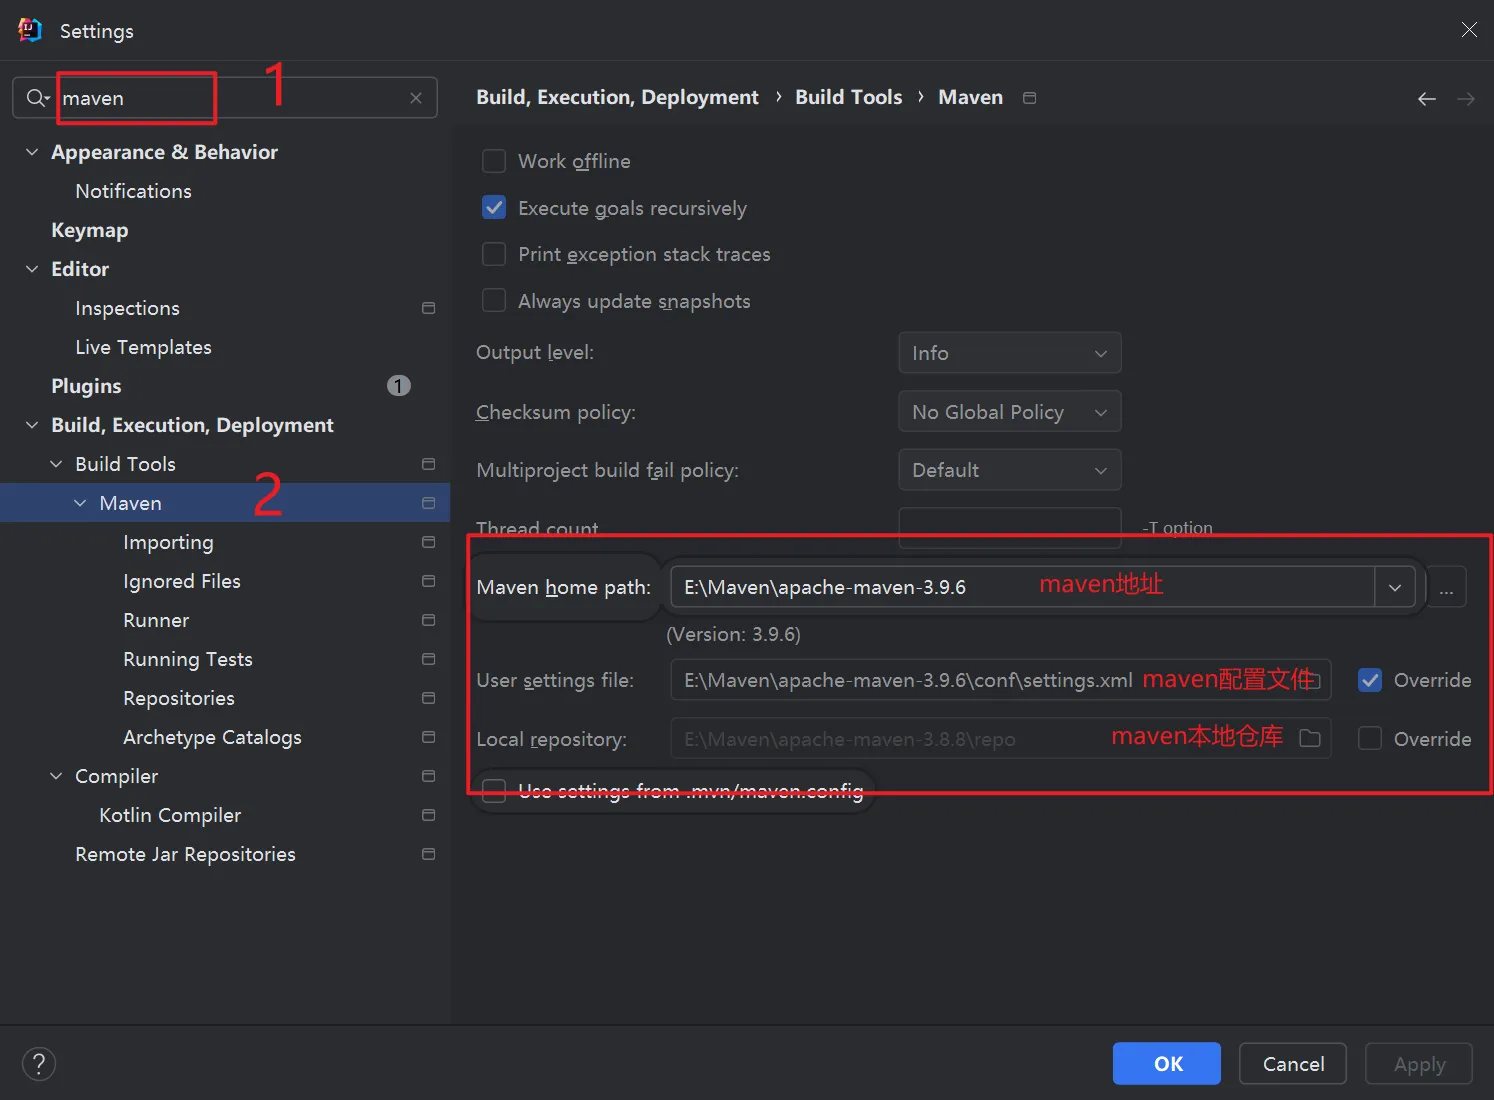Collapse Build, Execution, Deployment section
1494x1100 pixels.
coord(32,425)
